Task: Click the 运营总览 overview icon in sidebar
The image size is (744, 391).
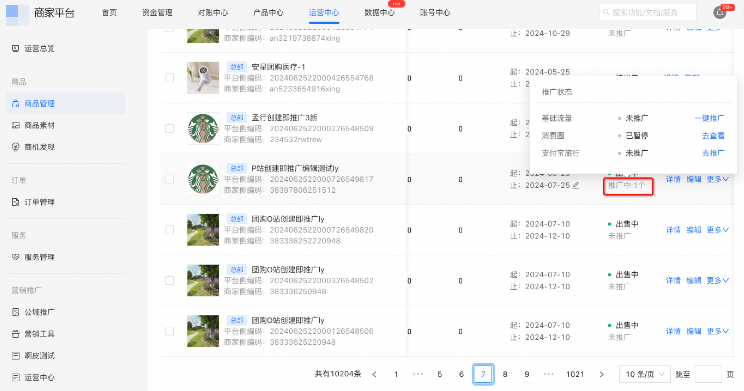Action: 15,48
